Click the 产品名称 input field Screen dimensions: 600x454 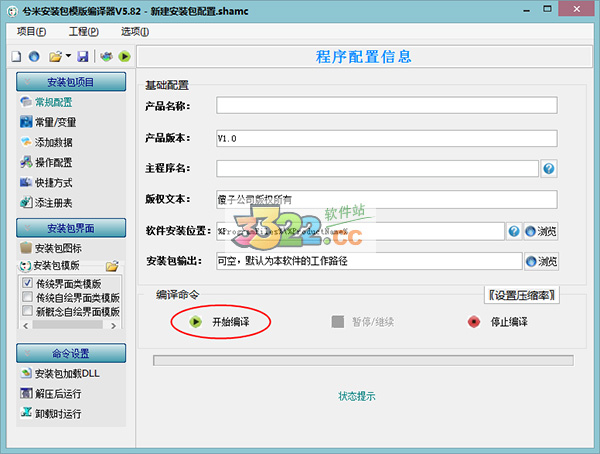coord(386,105)
